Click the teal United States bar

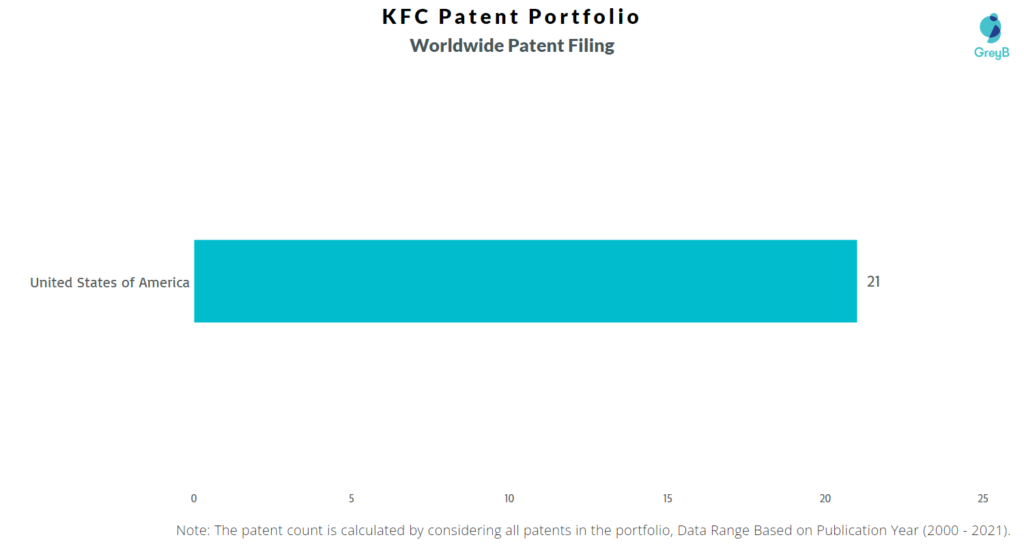click(525, 281)
